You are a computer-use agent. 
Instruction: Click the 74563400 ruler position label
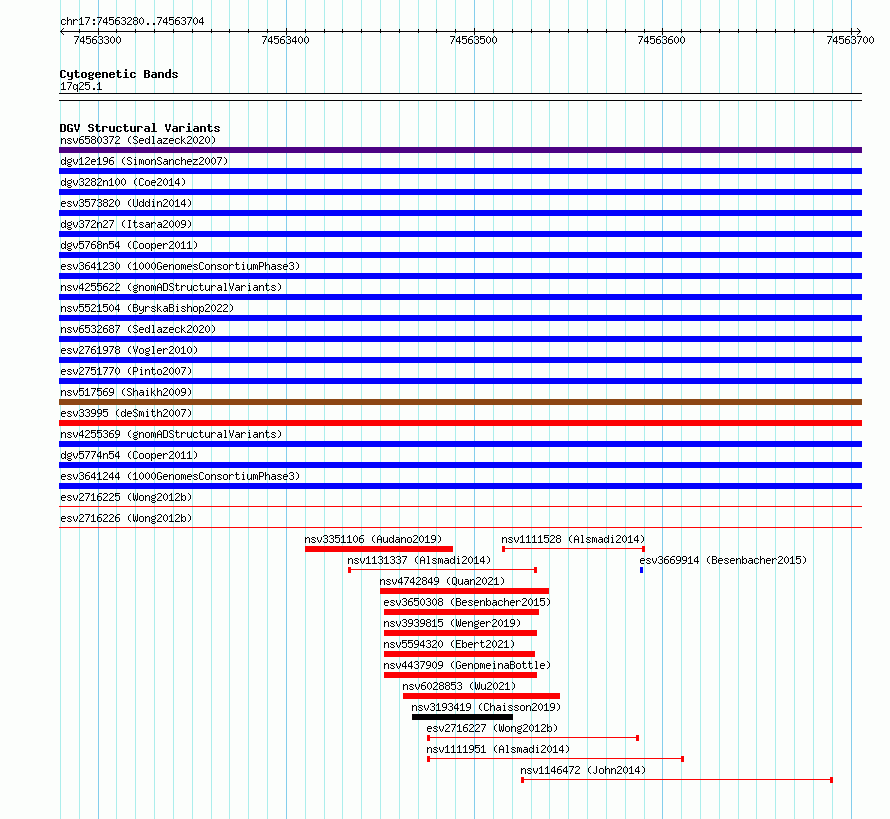(286, 40)
